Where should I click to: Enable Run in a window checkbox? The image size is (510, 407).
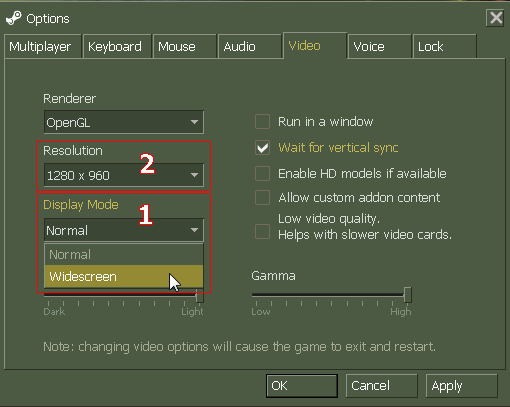(x=262, y=121)
